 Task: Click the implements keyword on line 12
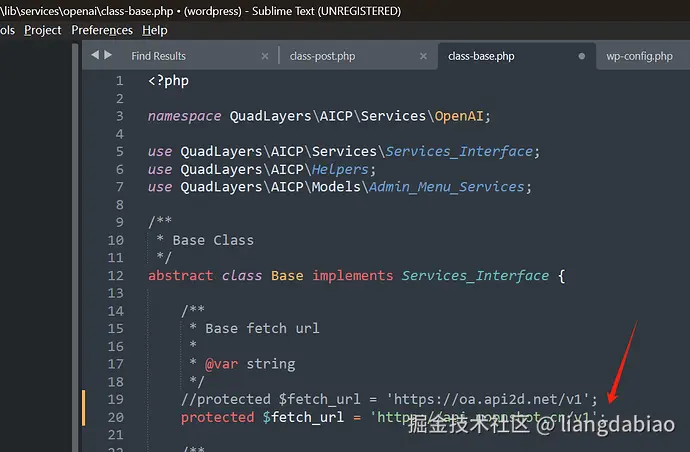[x=352, y=276]
